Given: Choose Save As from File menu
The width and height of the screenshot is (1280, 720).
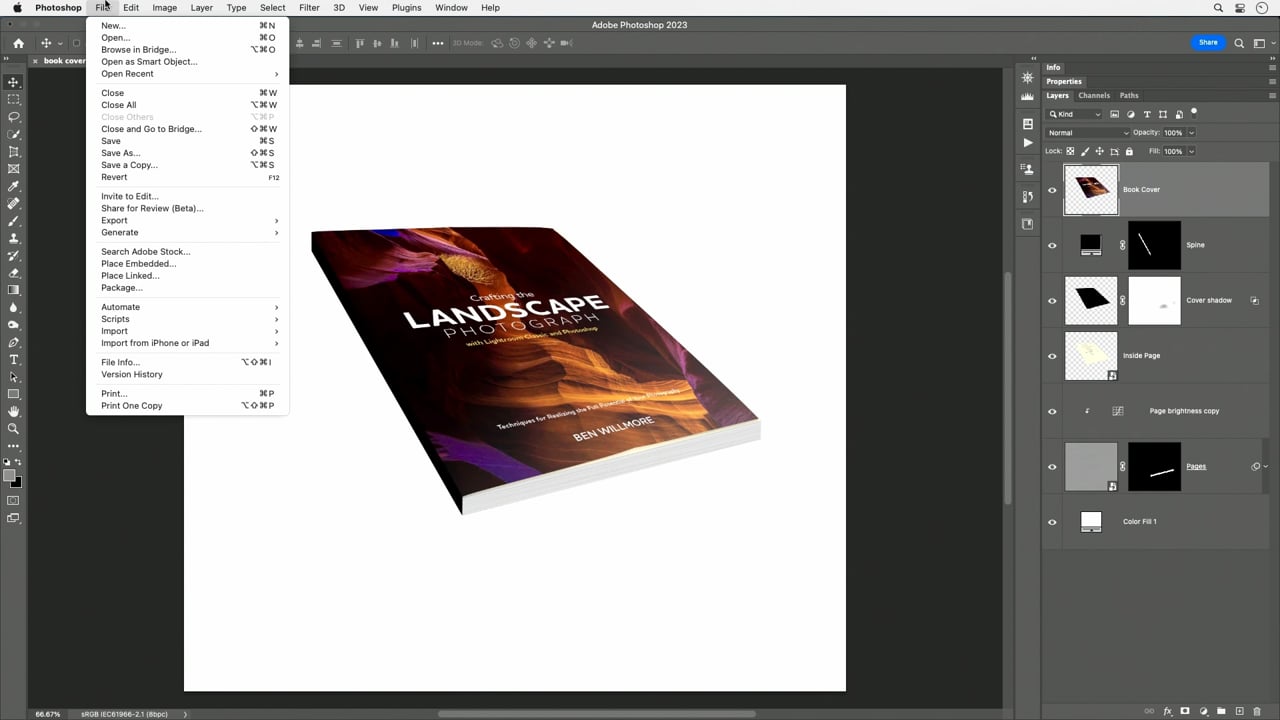Looking at the screenshot, I should (x=188, y=153).
